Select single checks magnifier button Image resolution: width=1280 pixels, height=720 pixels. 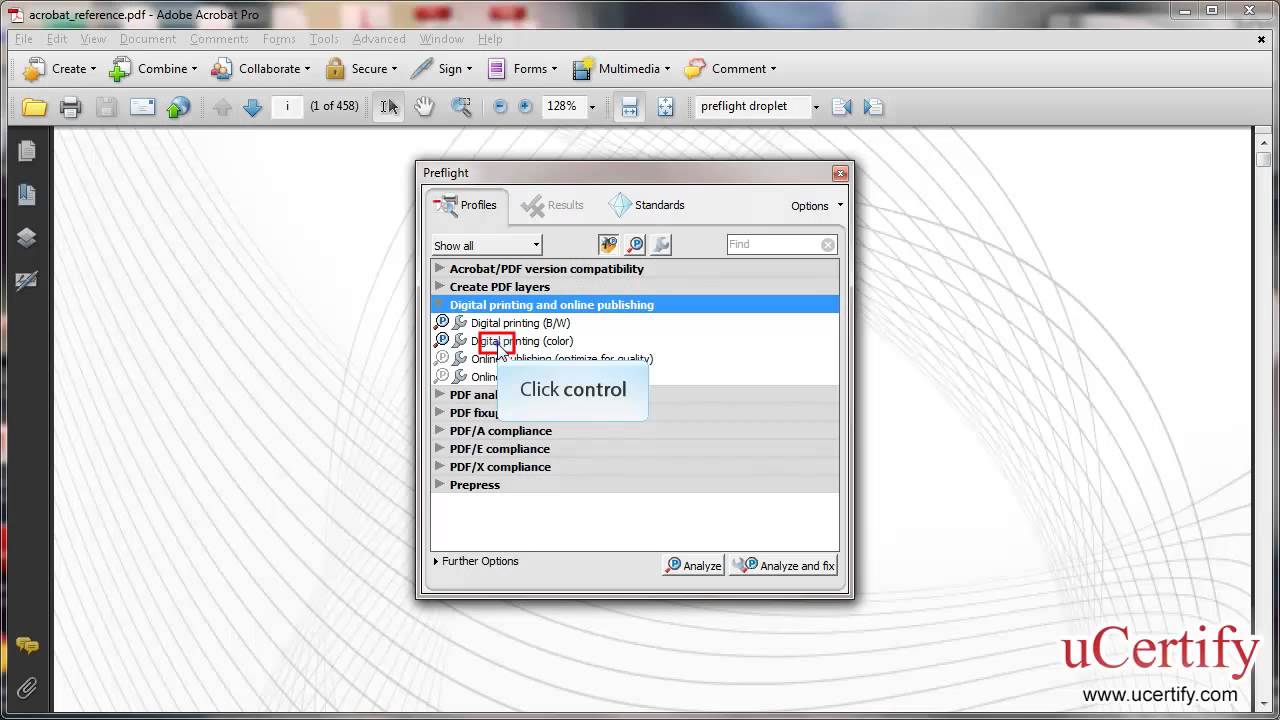pyautogui.click(x=635, y=245)
